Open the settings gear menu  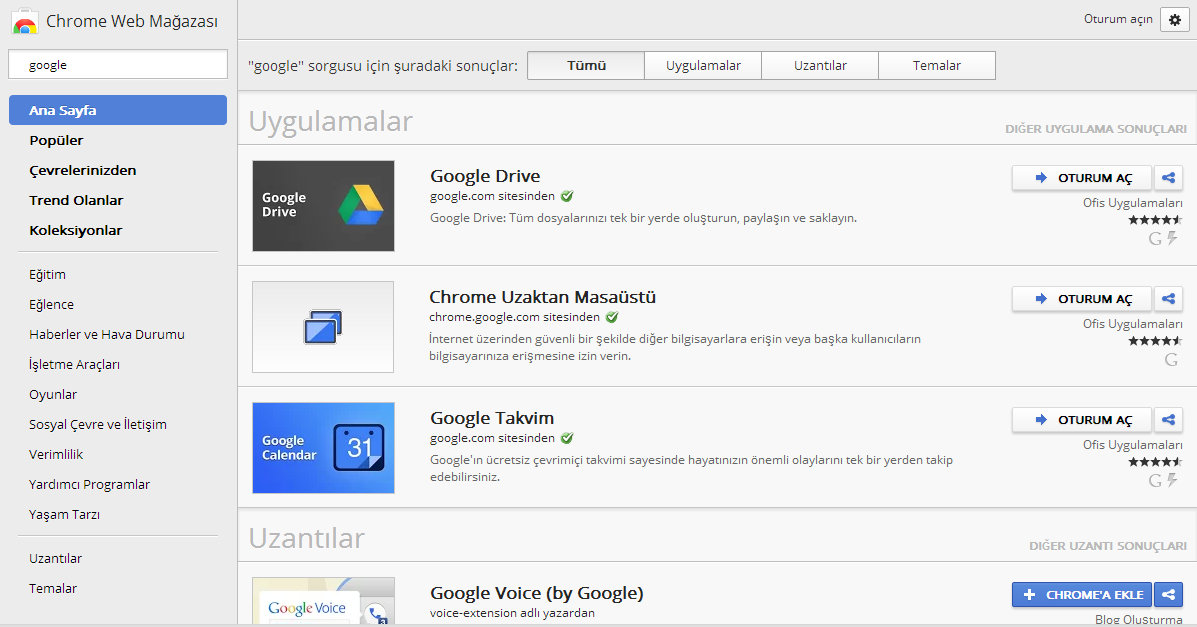[x=1174, y=19]
